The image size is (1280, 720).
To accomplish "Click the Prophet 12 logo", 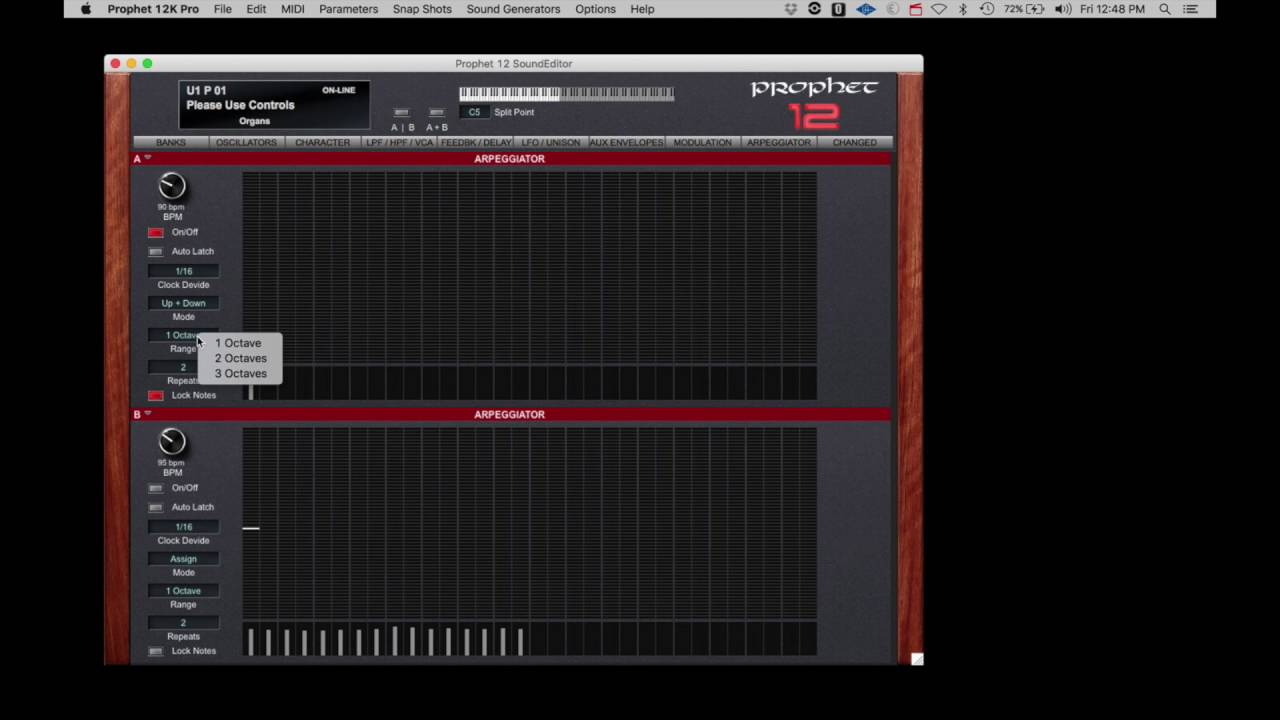I will pos(814,104).
